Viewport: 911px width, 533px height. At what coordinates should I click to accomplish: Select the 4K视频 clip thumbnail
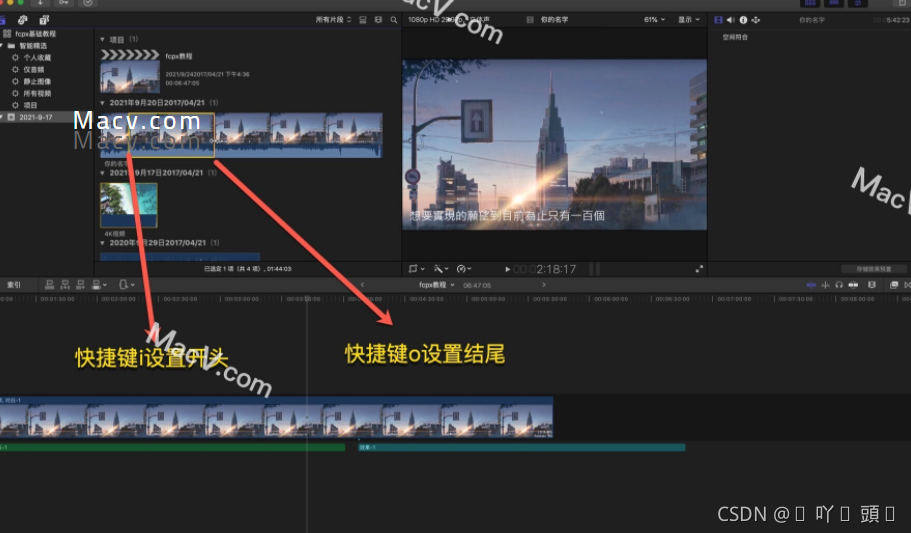(x=128, y=205)
